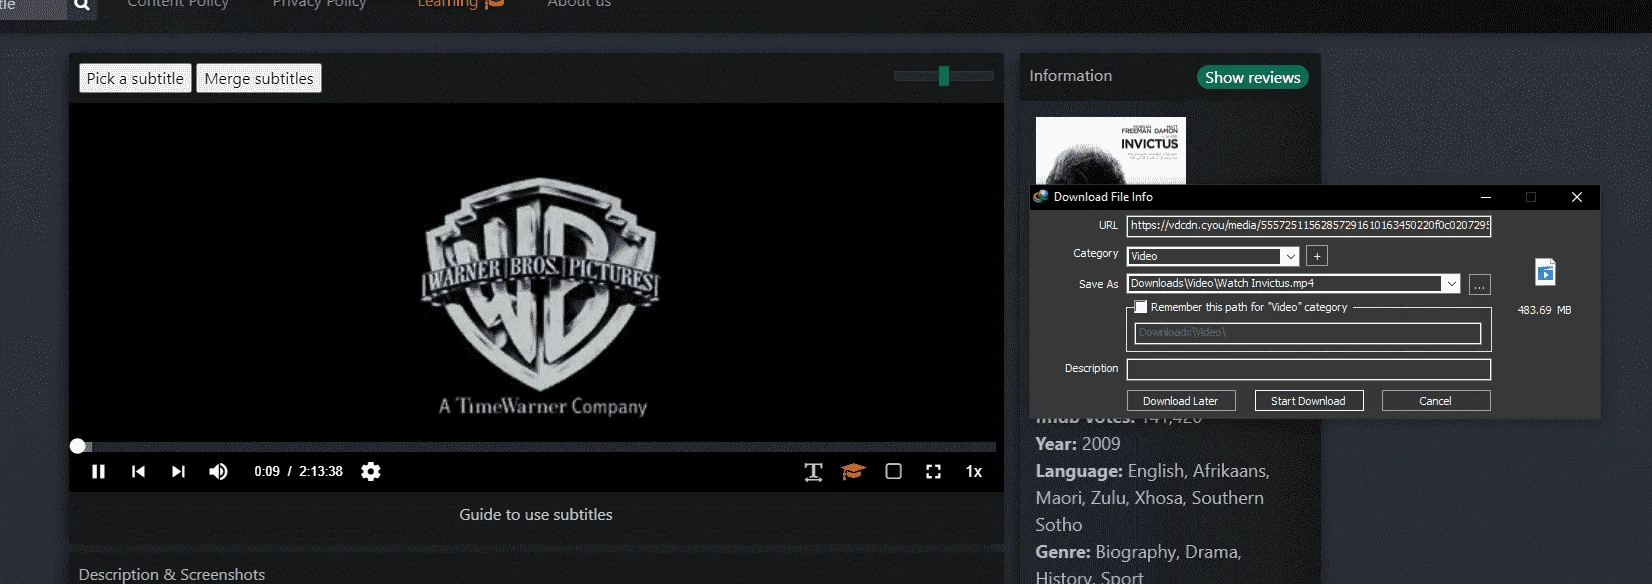Click the Information panel heading

pyautogui.click(x=1071, y=76)
